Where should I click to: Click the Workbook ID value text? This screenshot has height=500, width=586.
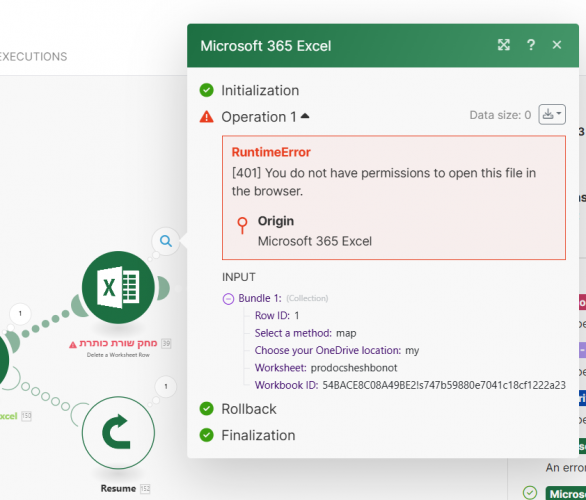444,385
